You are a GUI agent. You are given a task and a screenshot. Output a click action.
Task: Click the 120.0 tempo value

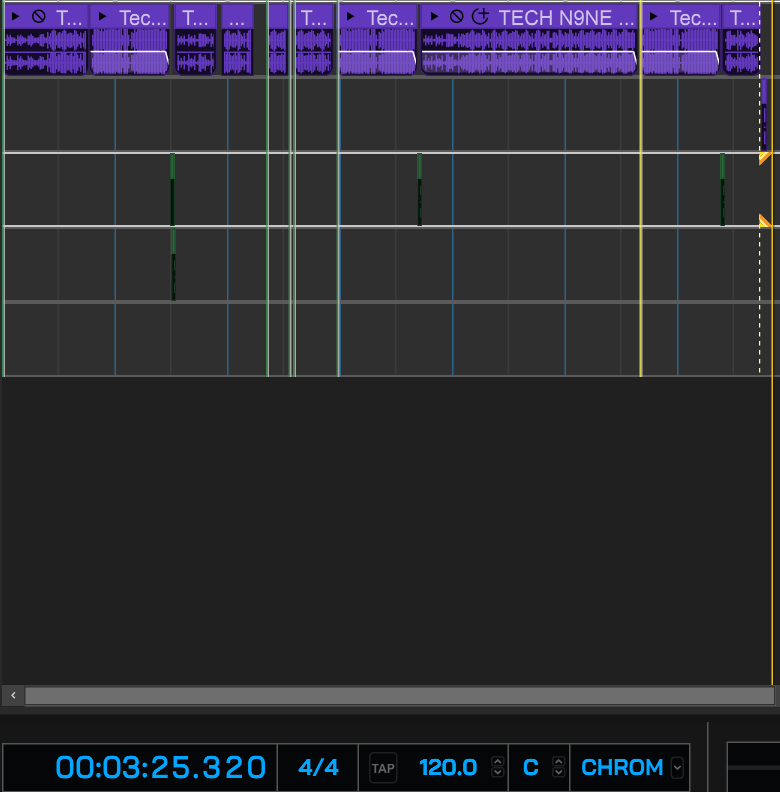coord(448,768)
